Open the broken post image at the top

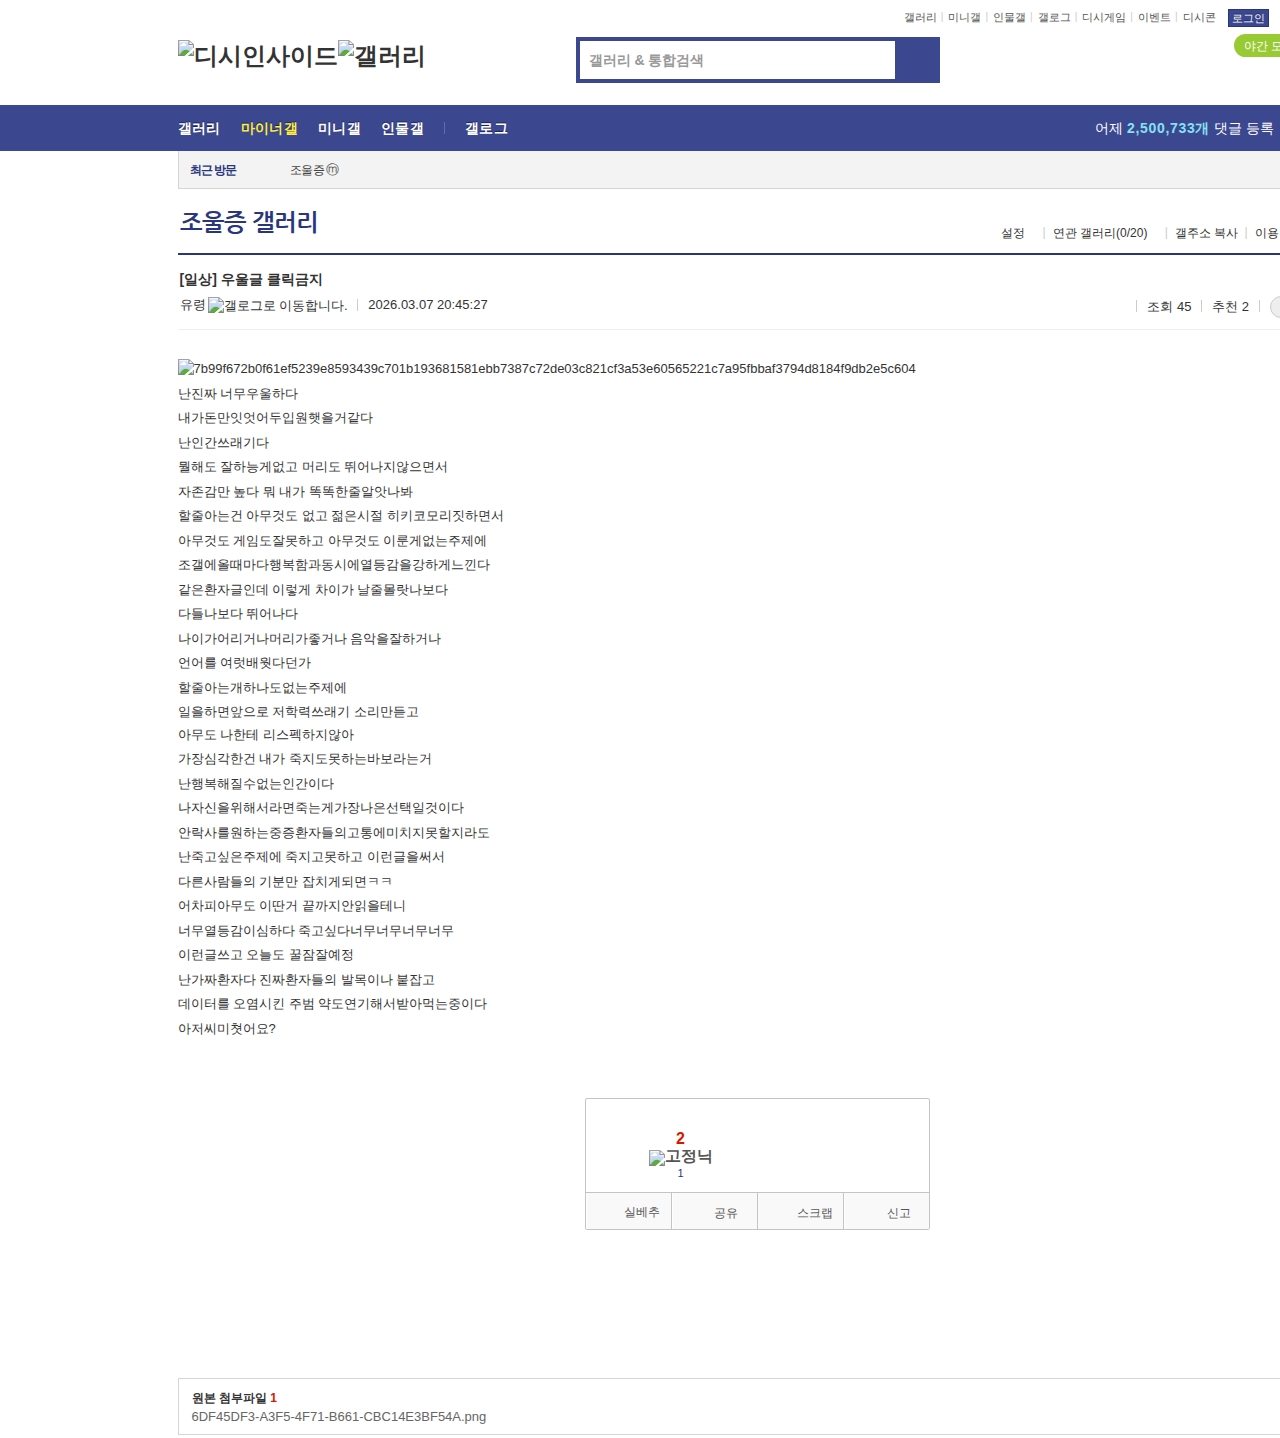(x=546, y=369)
